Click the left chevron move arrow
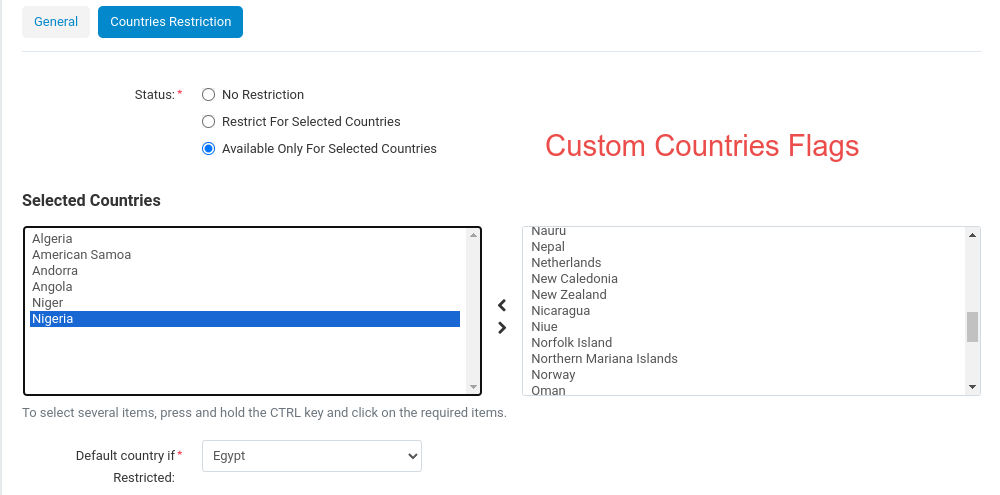This screenshot has width=1000, height=495. (502, 306)
